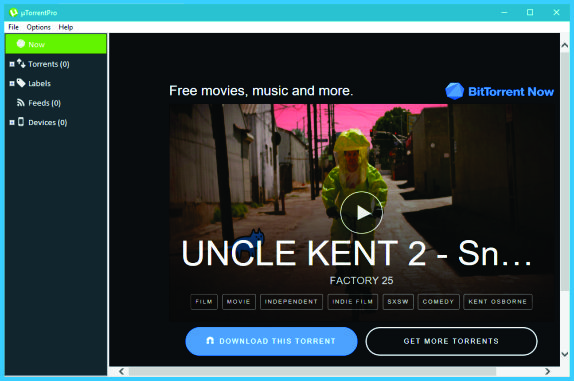Open the Help menu
The width and height of the screenshot is (574, 381).
[x=66, y=27]
